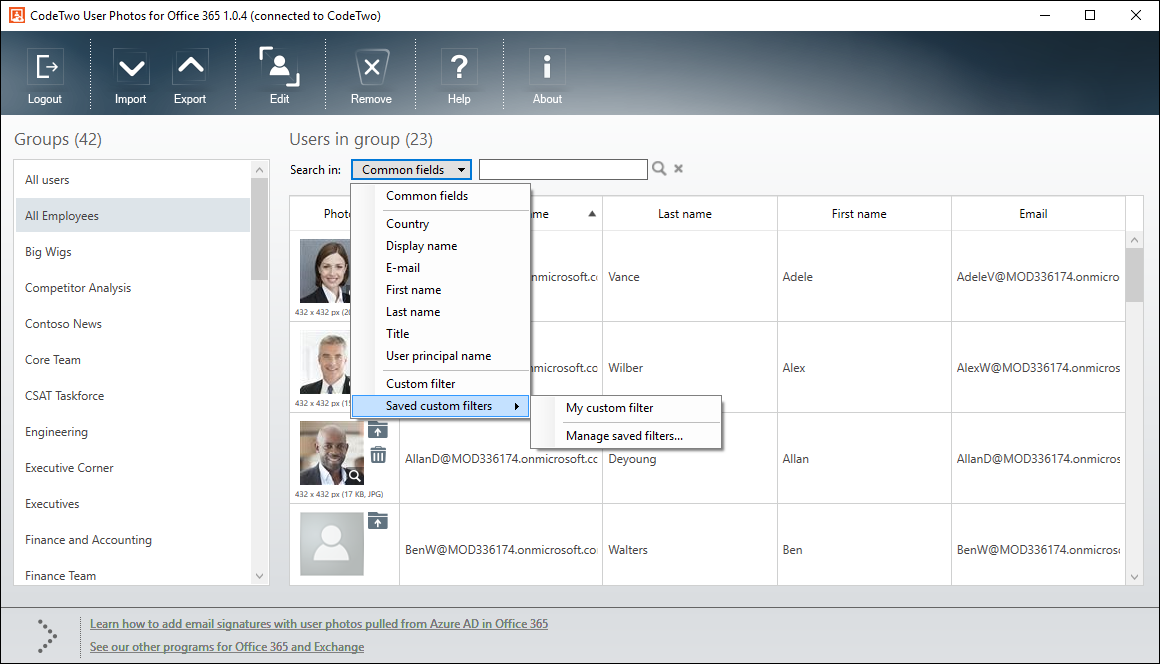
Task: Select the All Employees group
Action: coord(133,216)
